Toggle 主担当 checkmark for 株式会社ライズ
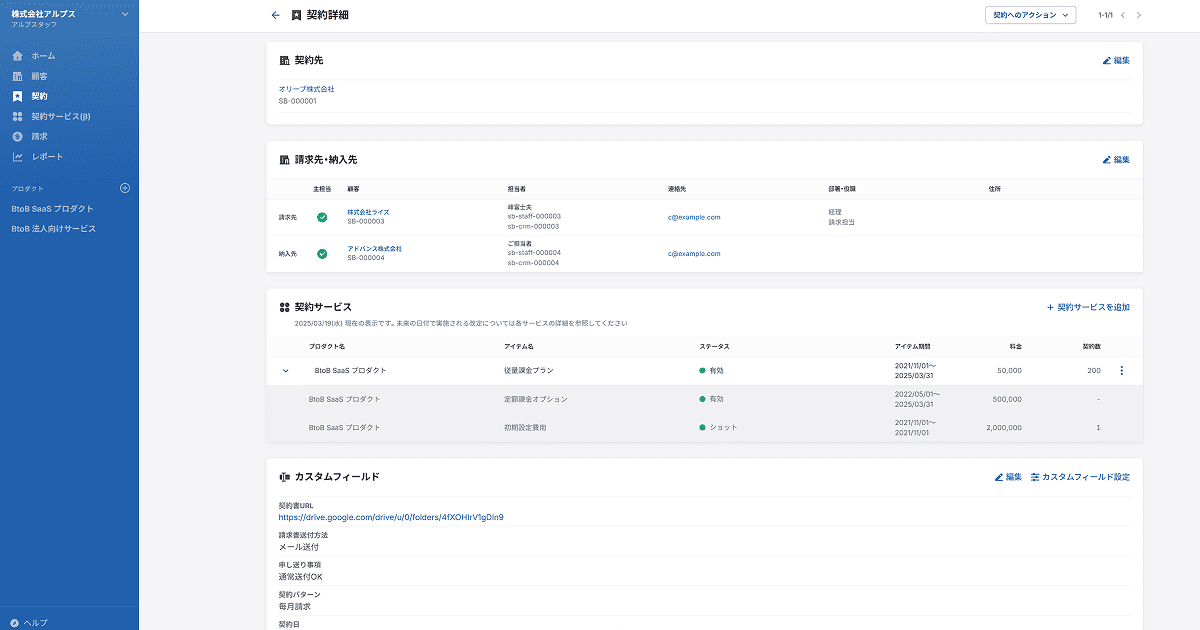The image size is (1200, 630). pos(322,217)
